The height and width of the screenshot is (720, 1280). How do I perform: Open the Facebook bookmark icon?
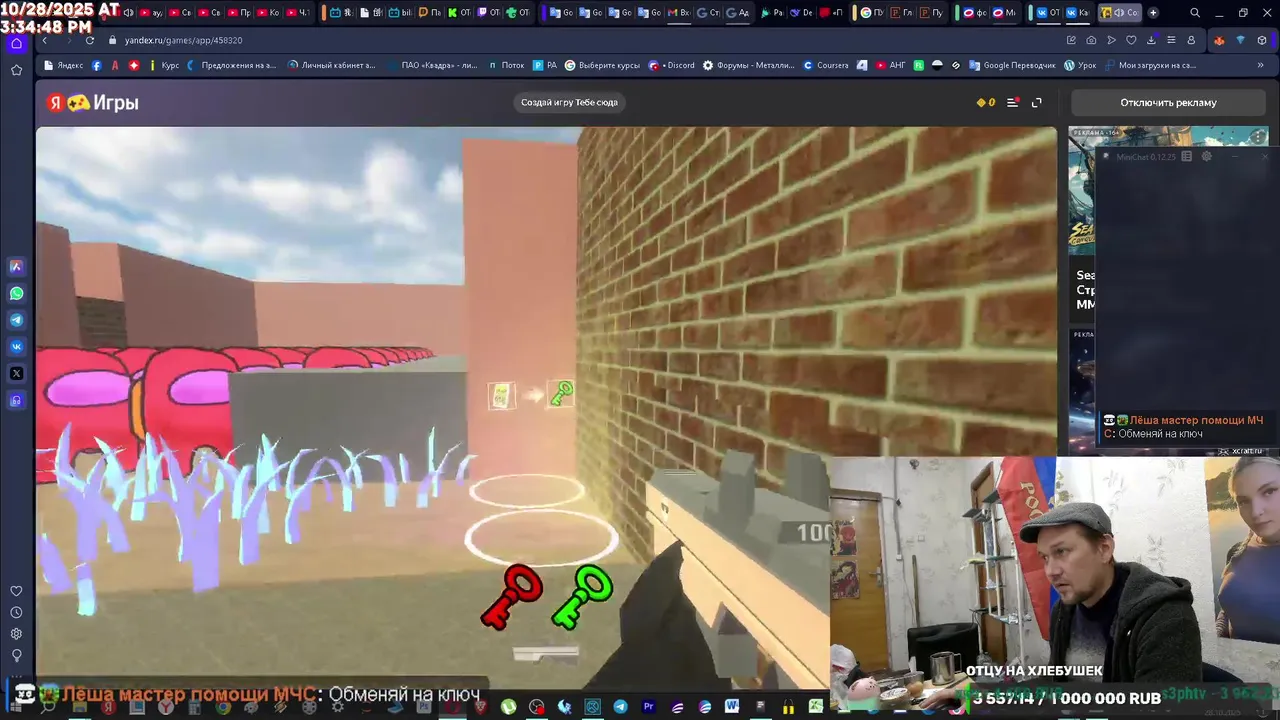coord(97,65)
